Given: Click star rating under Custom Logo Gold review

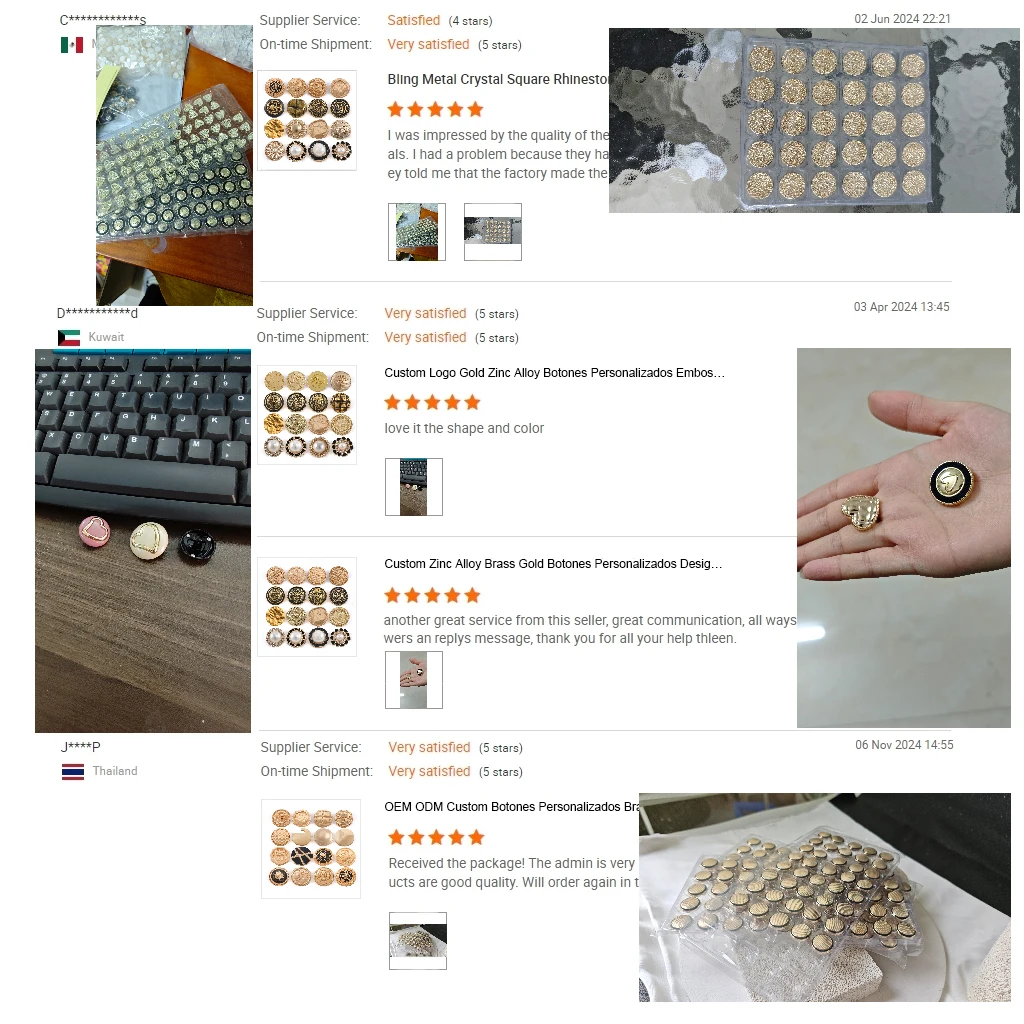Looking at the screenshot, I should coord(432,402).
